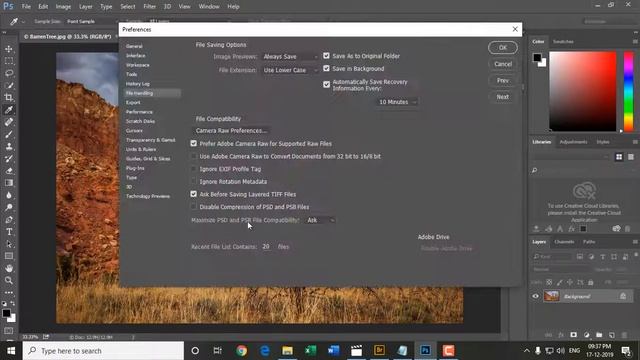Select the Eraser tool
Screen dimensions: 640x360
(9, 171)
